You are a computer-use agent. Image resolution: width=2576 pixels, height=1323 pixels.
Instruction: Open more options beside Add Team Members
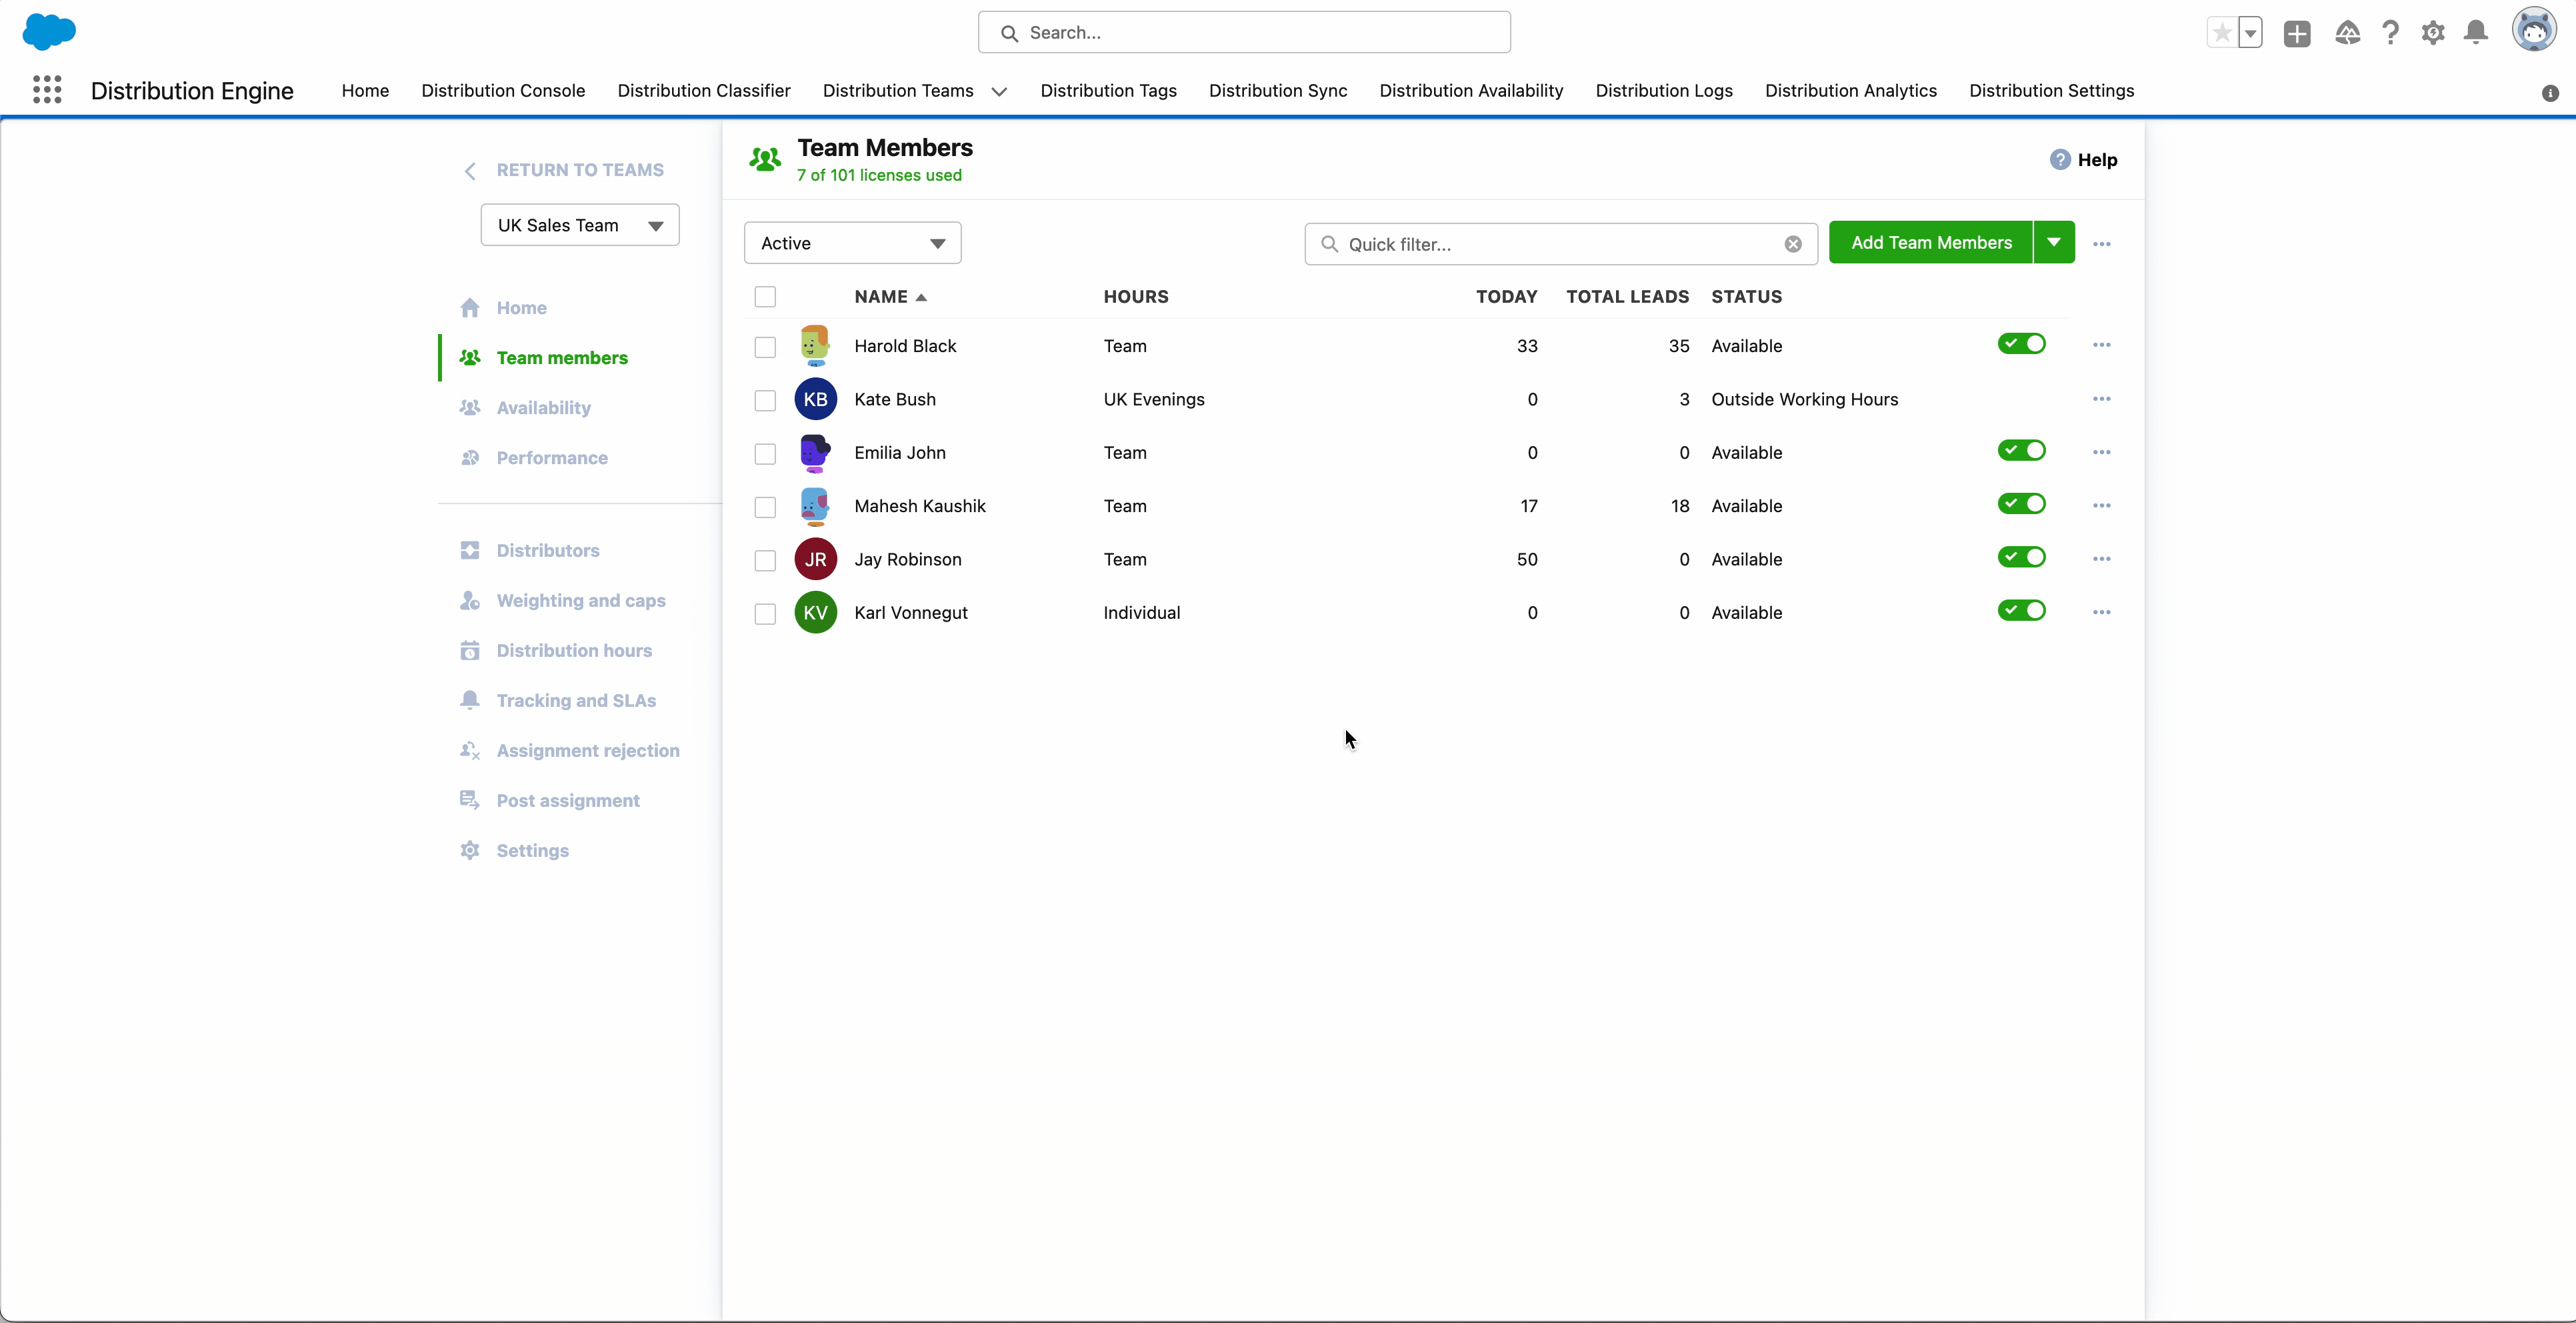click(2101, 243)
